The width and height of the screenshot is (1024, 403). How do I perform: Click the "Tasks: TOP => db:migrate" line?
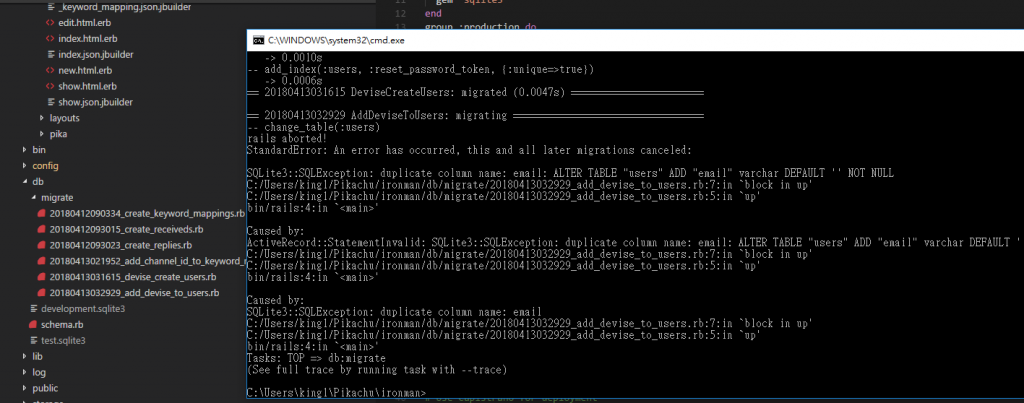pos(316,359)
